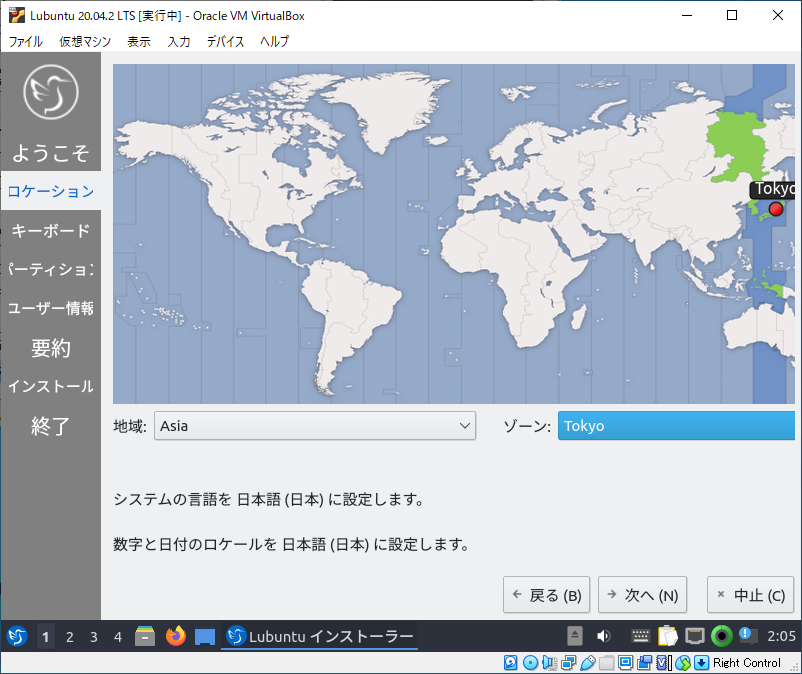The width and height of the screenshot is (802, 674).
Task: Switch to workspace 1
Action: click(x=46, y=637)
